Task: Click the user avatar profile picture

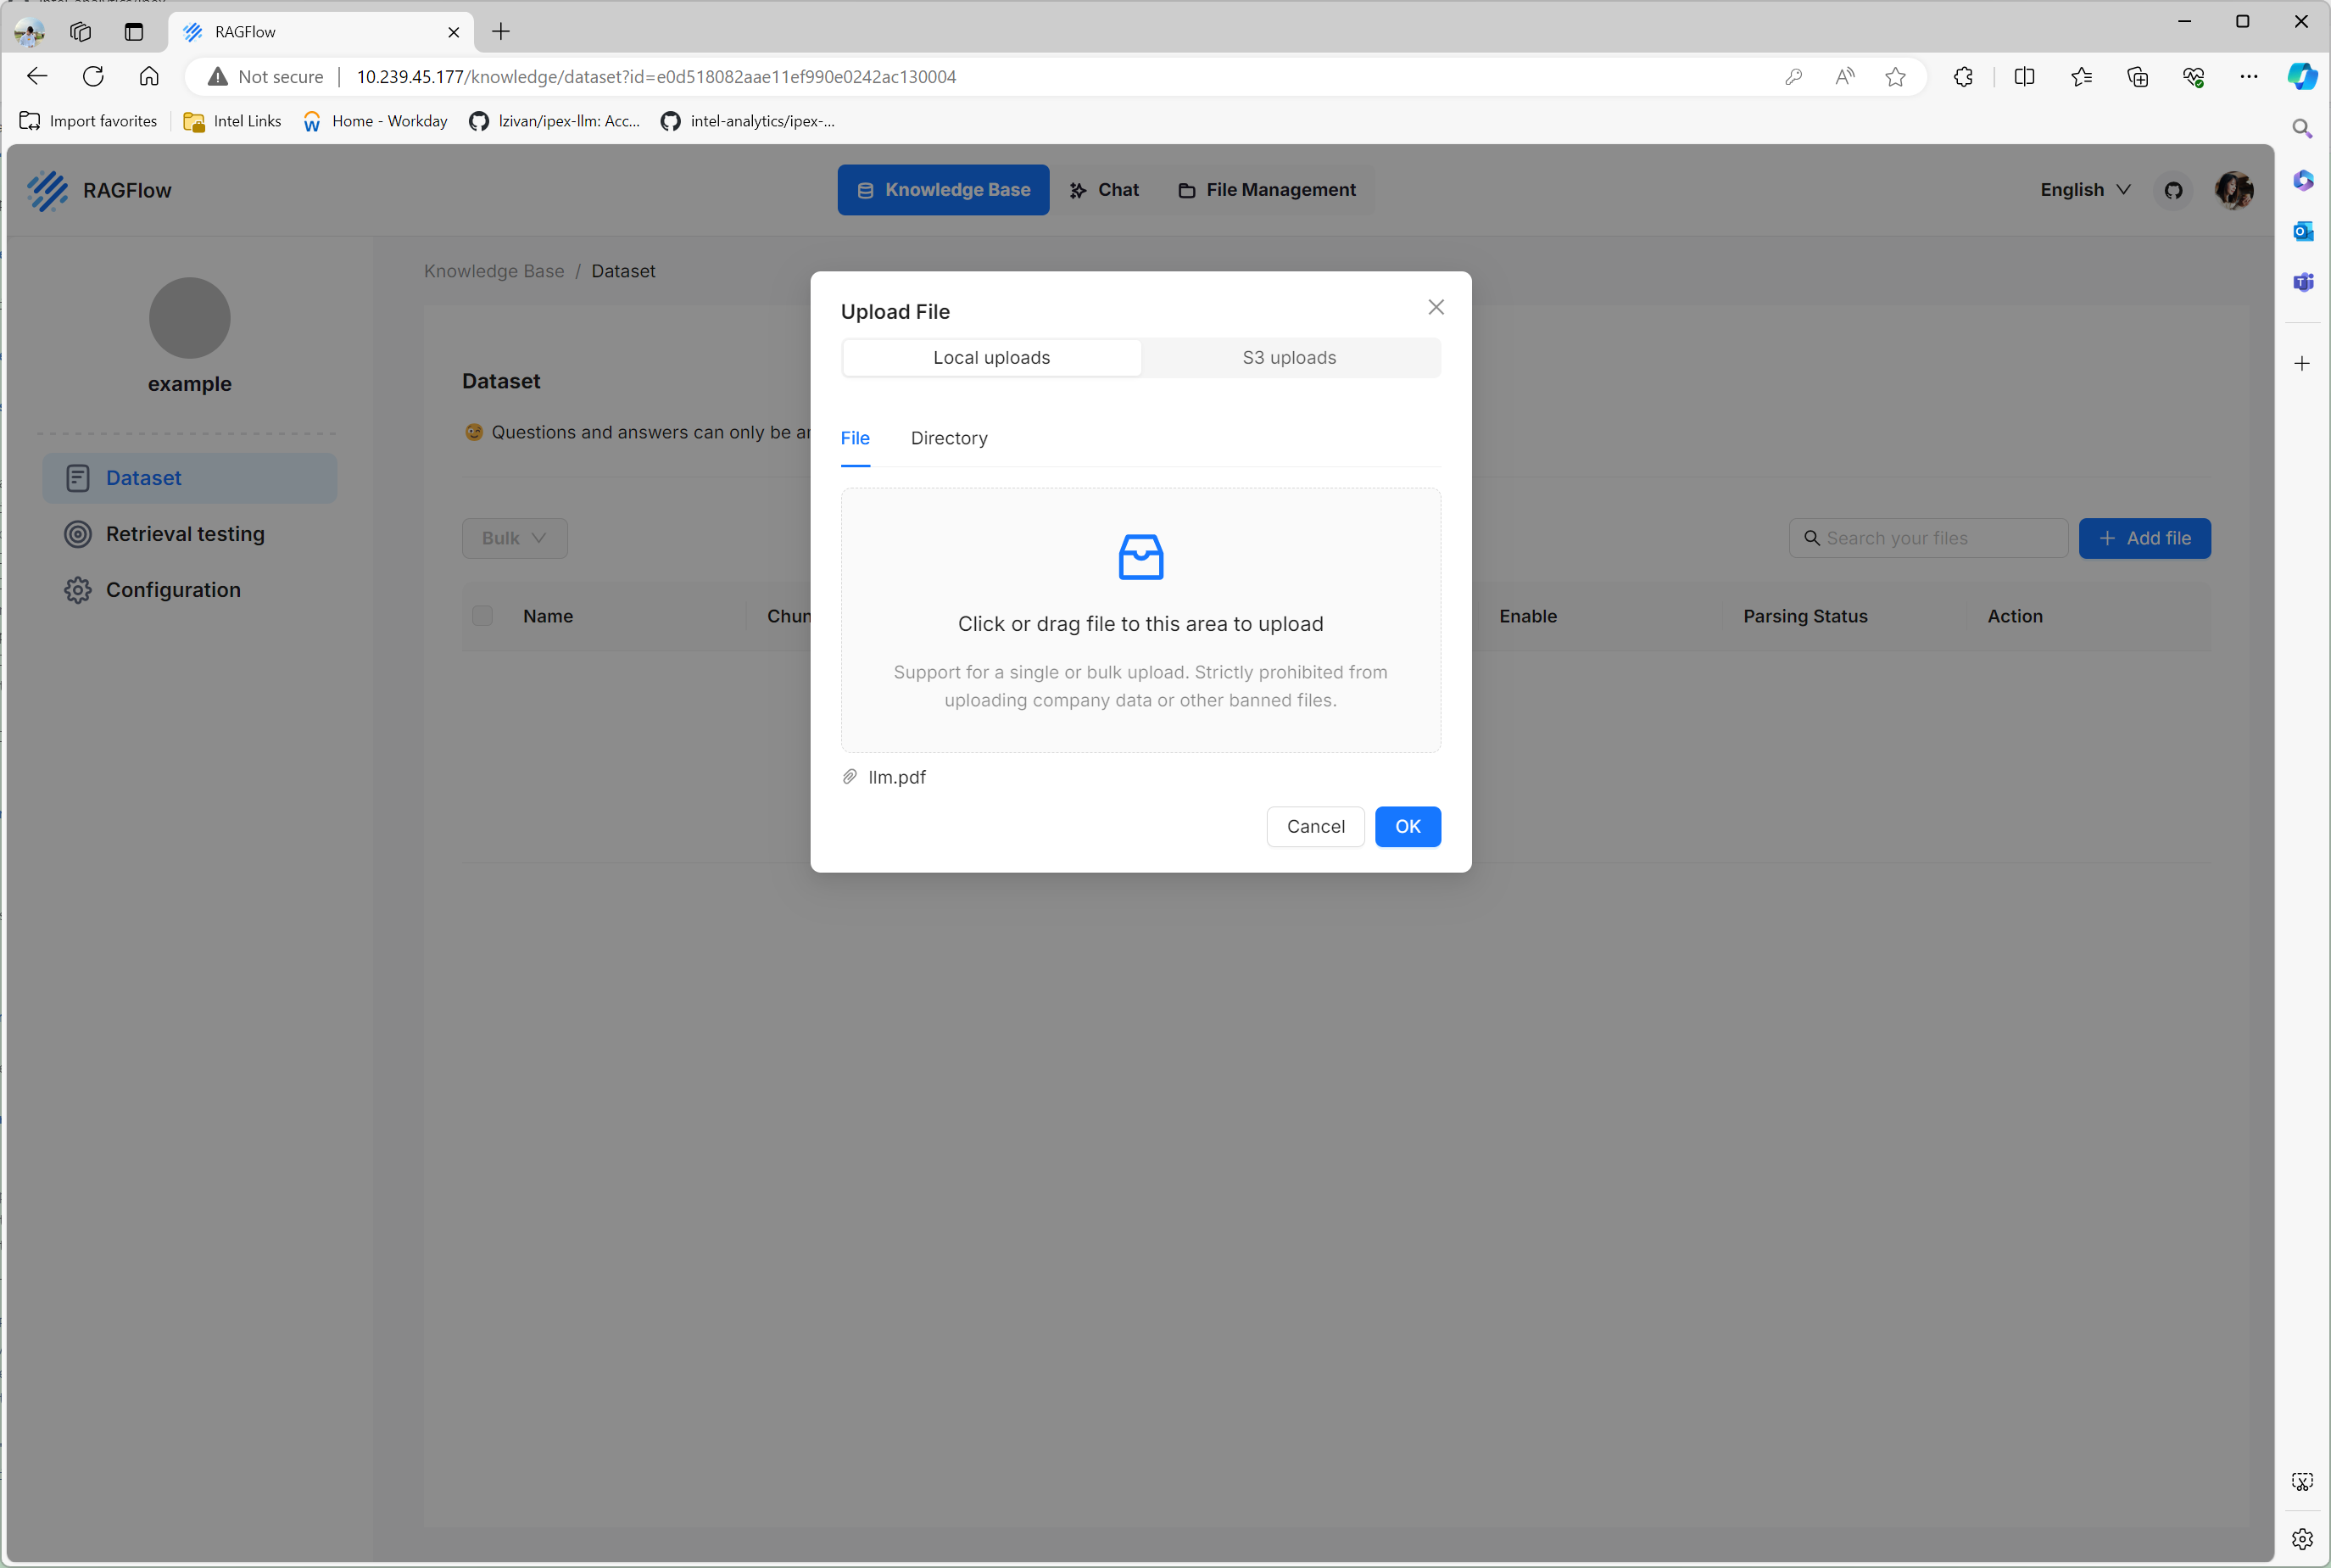Action: point(2234,190)
